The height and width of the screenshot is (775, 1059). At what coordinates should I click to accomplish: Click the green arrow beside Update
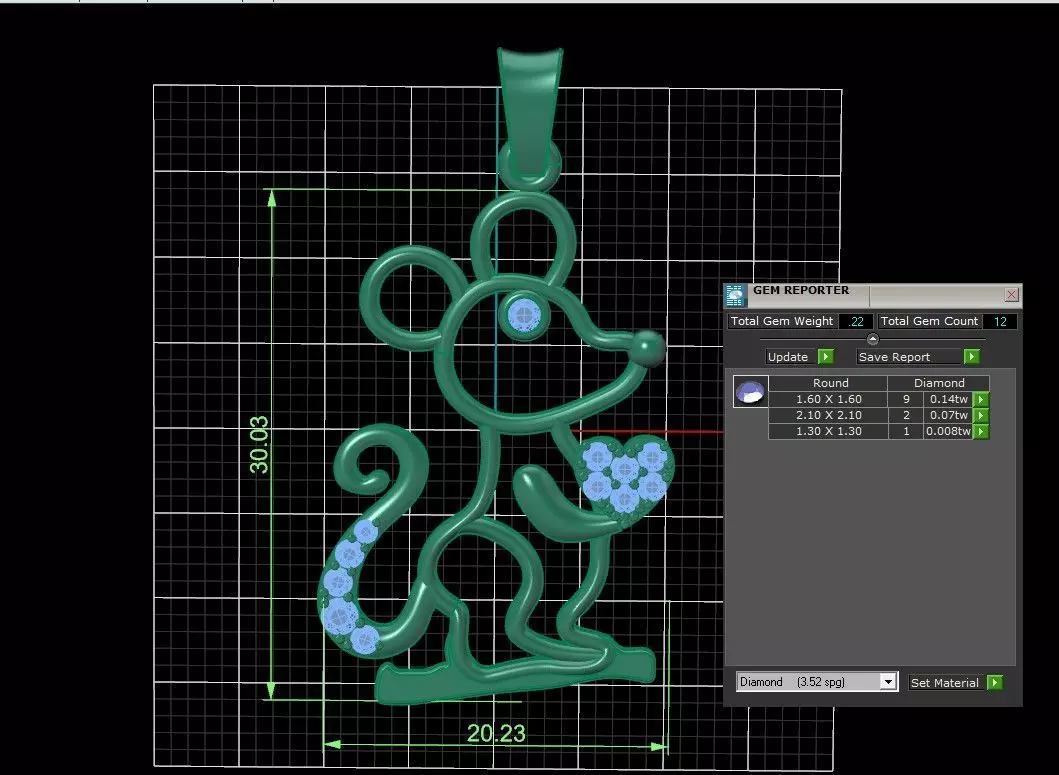(x=825, y=356)
